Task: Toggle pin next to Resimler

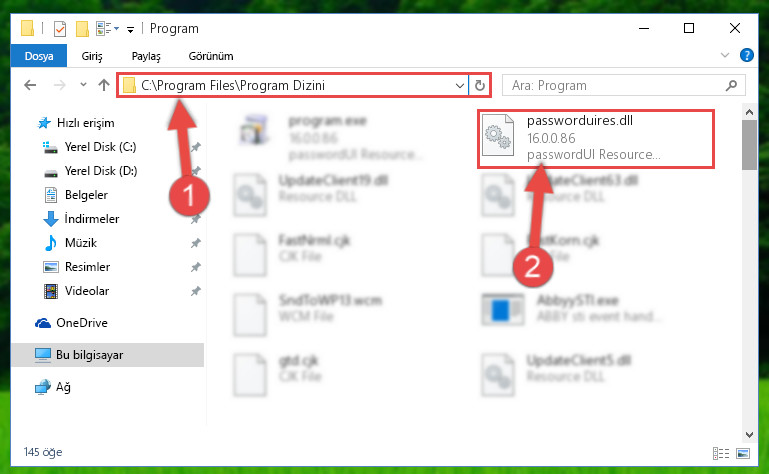Action: pyautogui.click(x=196, y=267)
